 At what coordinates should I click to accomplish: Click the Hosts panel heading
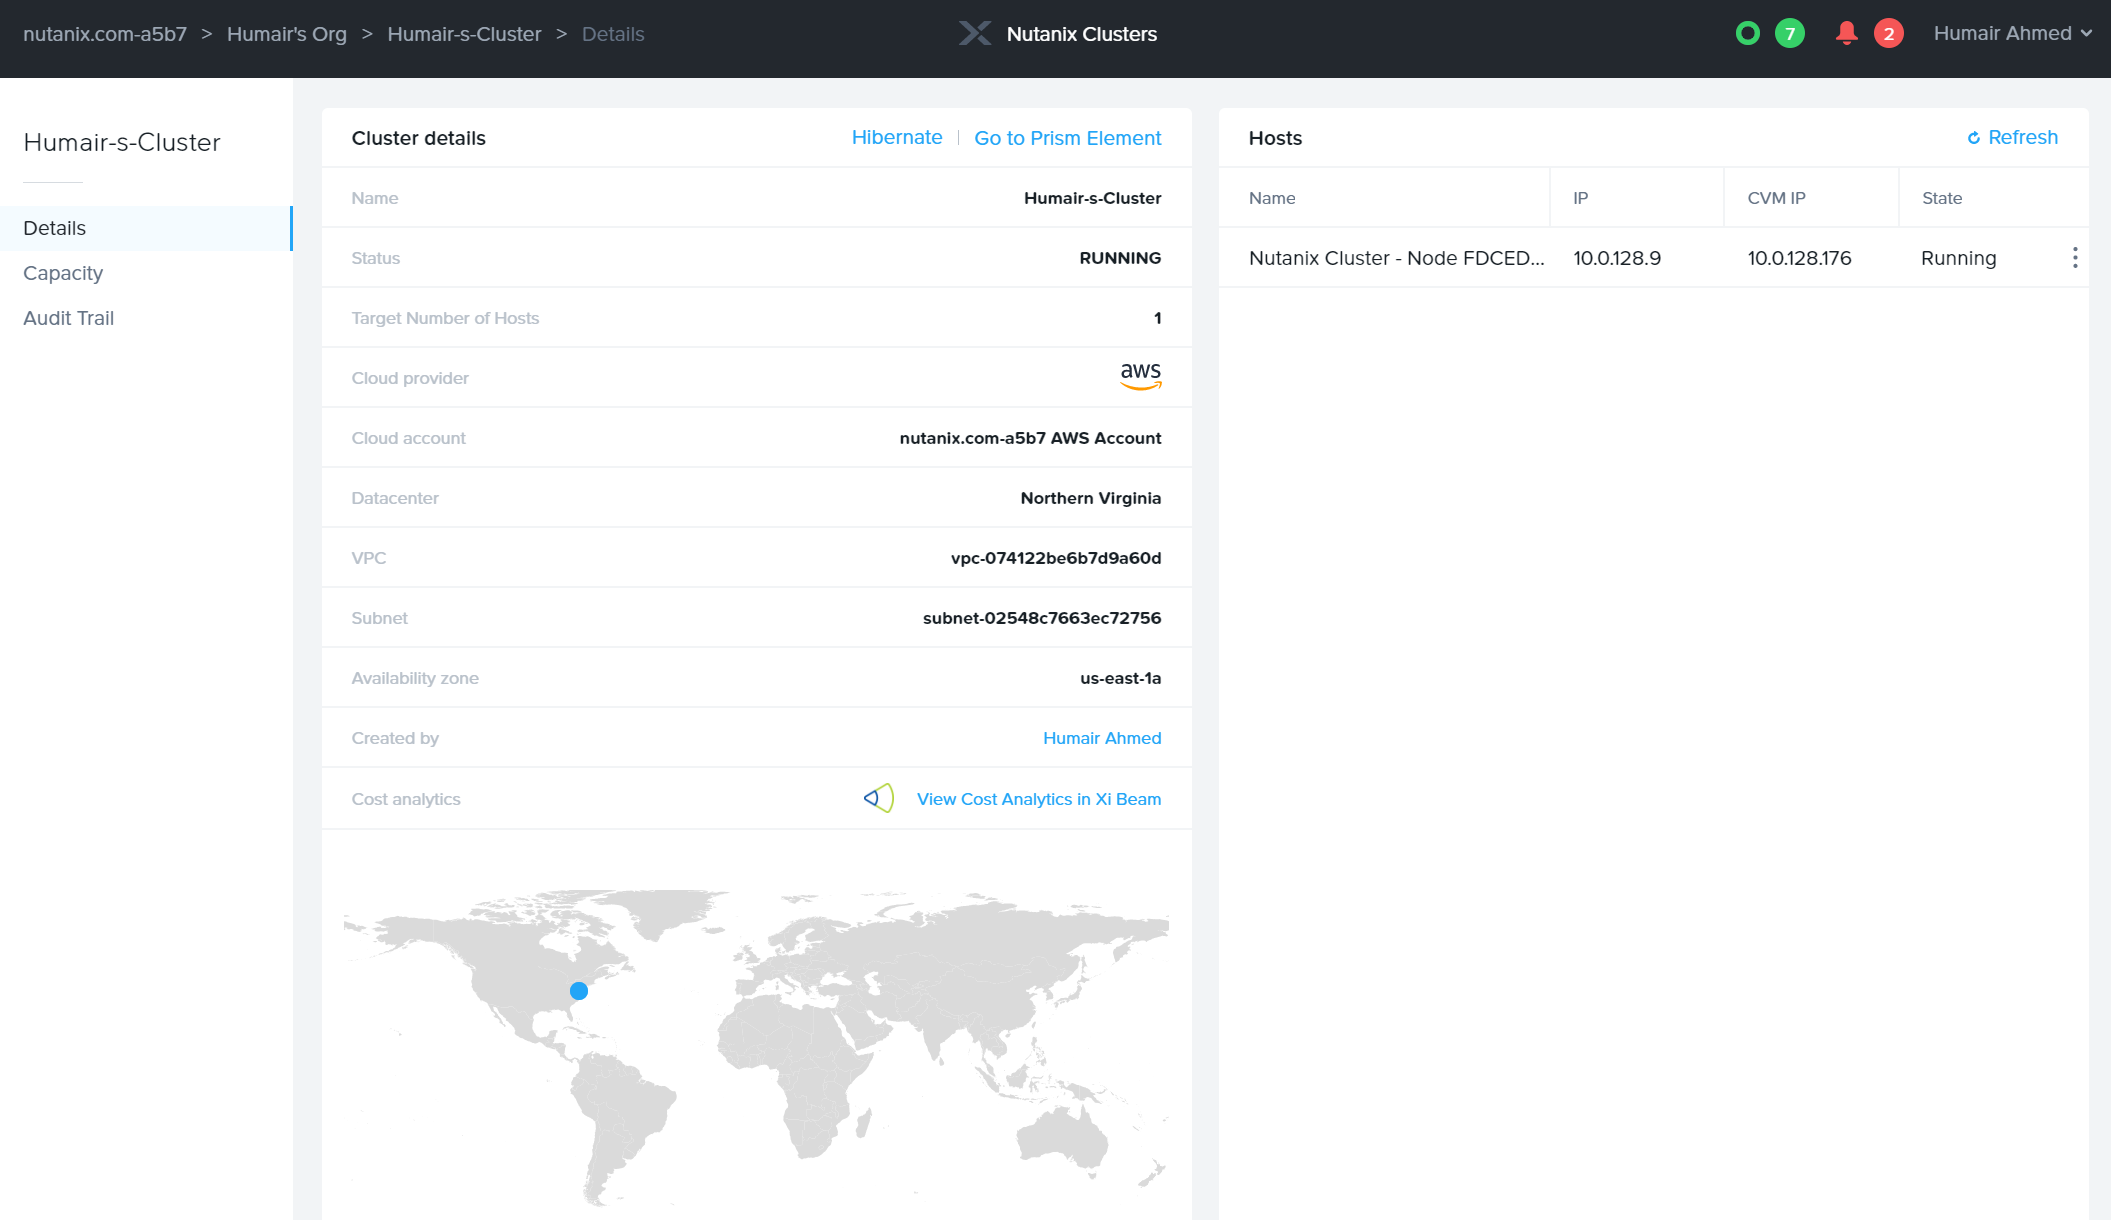pyautogui.click(x=1275, y=138)
